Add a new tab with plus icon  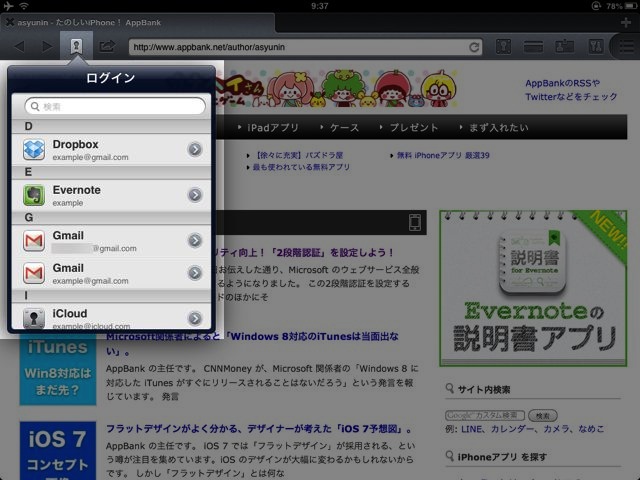626,22
